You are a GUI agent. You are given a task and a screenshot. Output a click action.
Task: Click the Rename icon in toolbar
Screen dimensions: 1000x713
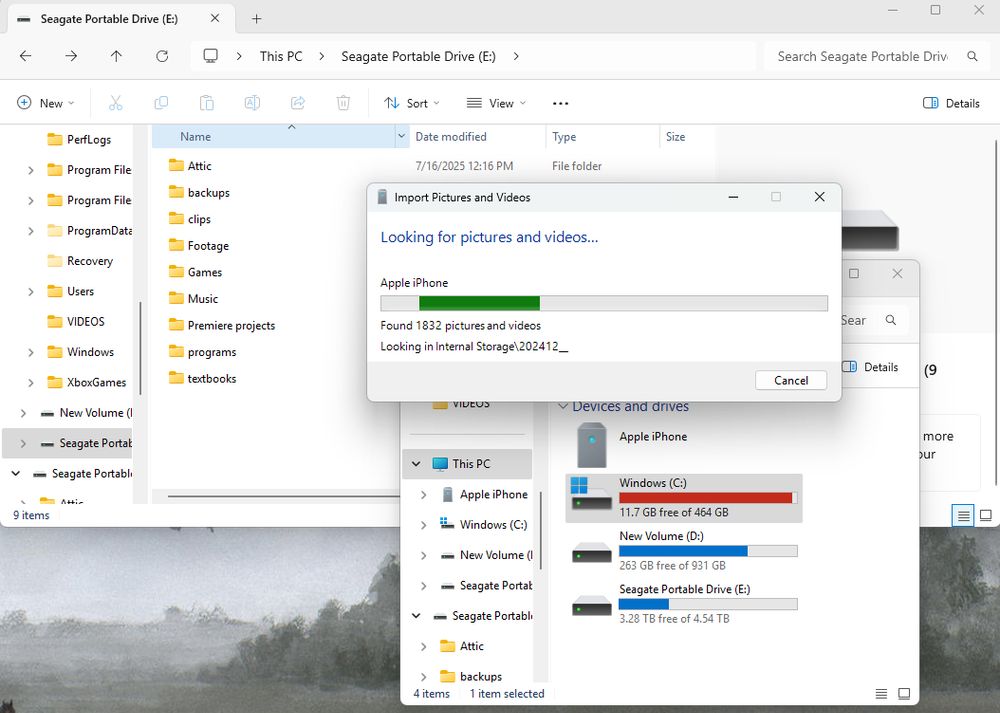(252, 103)
